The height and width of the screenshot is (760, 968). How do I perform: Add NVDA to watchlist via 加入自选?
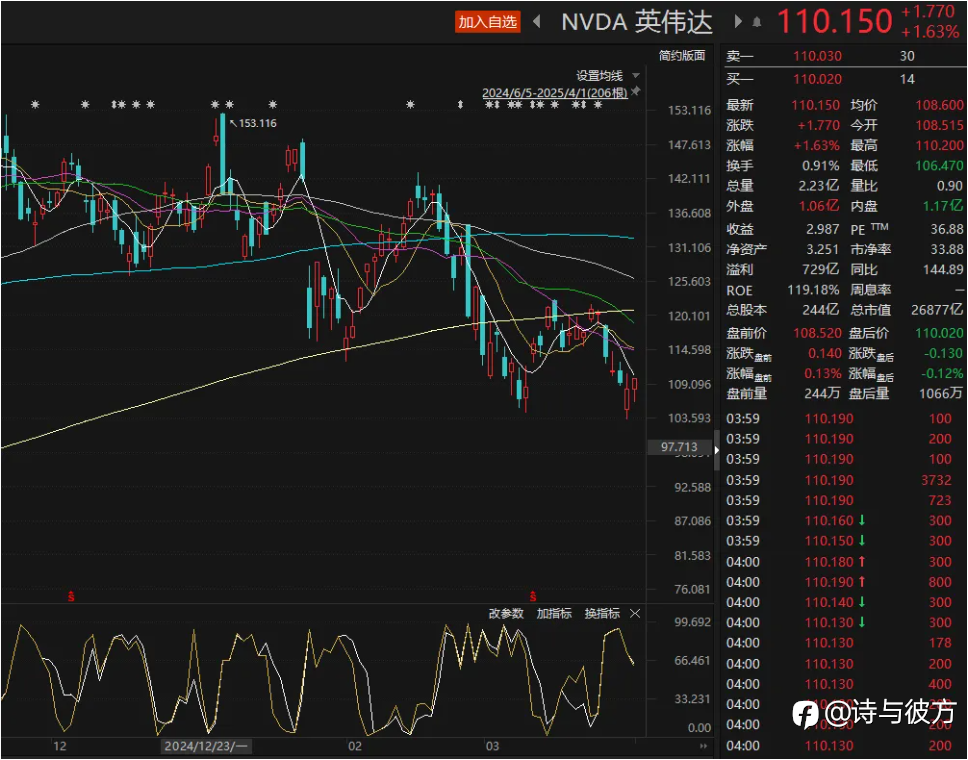click(x=488, y=22)
